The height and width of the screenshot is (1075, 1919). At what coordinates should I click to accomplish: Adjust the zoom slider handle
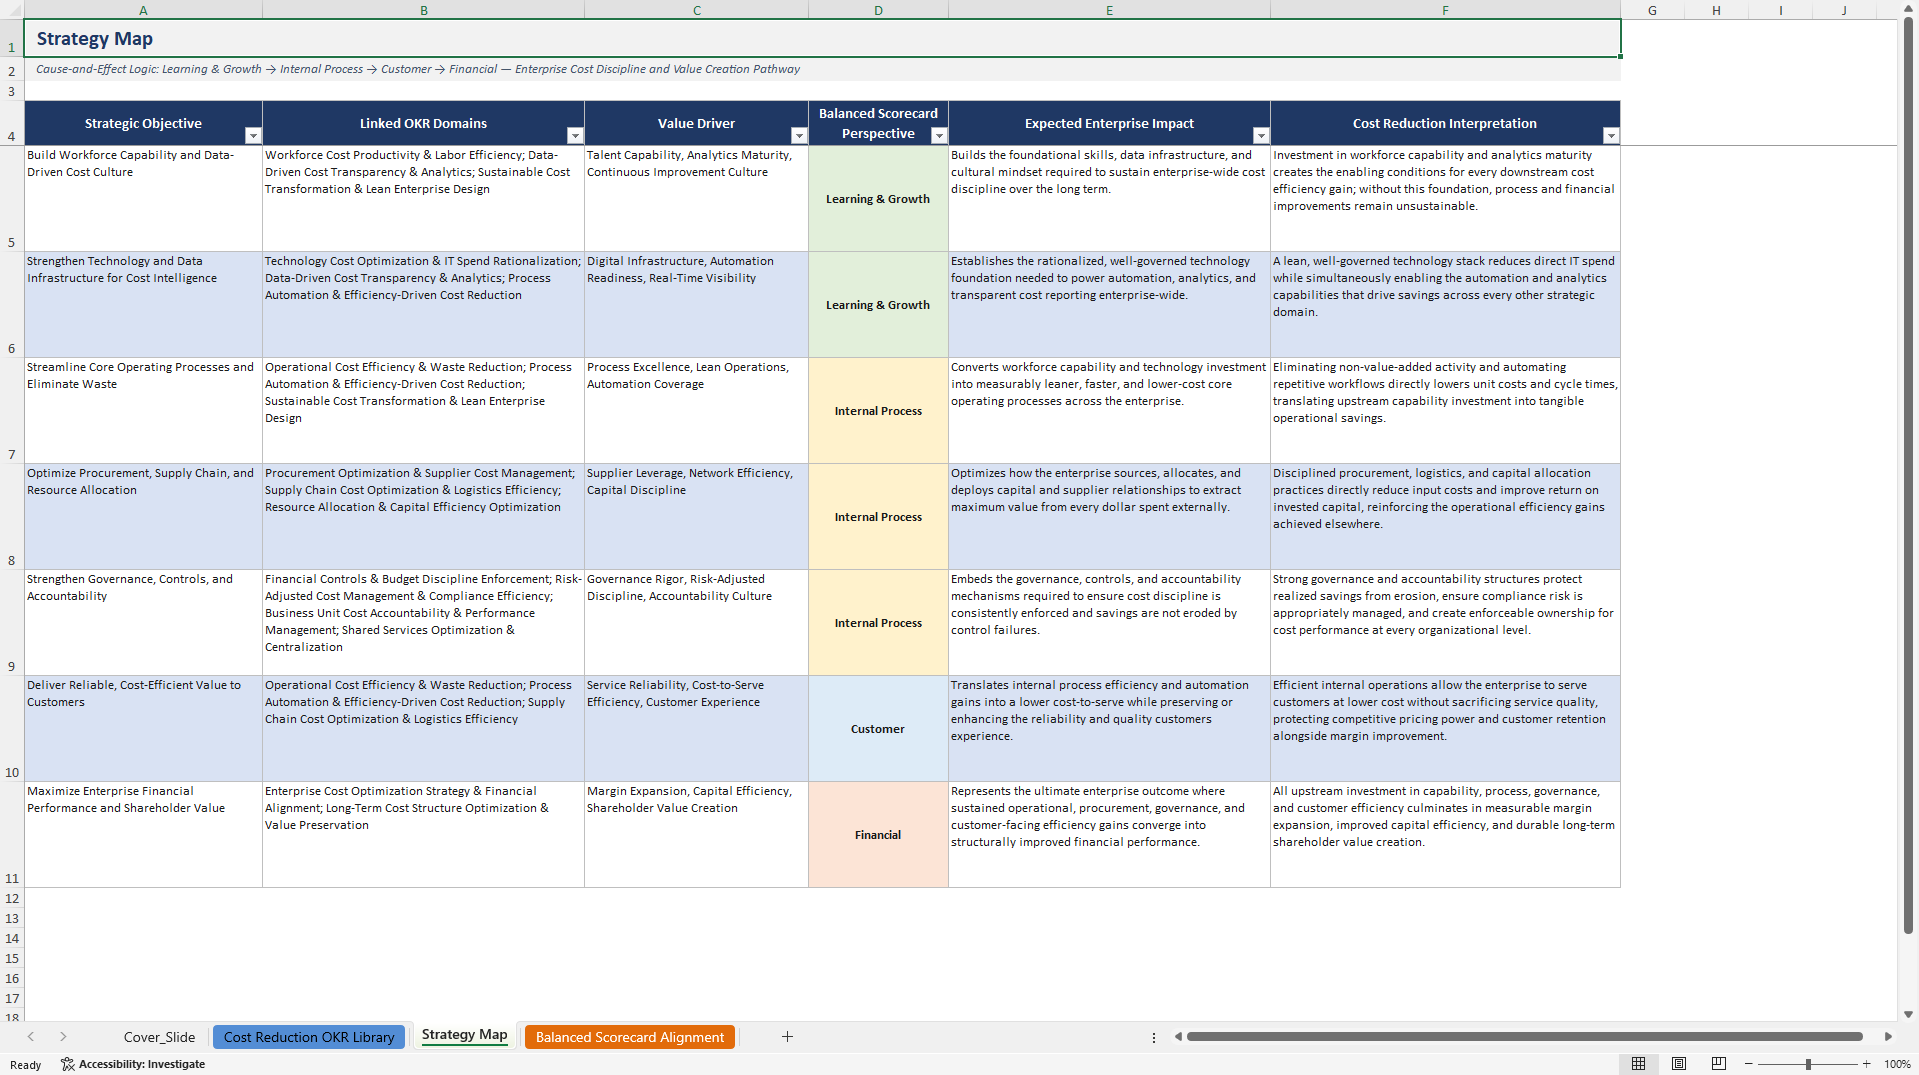click(x=1808, y=1064)
